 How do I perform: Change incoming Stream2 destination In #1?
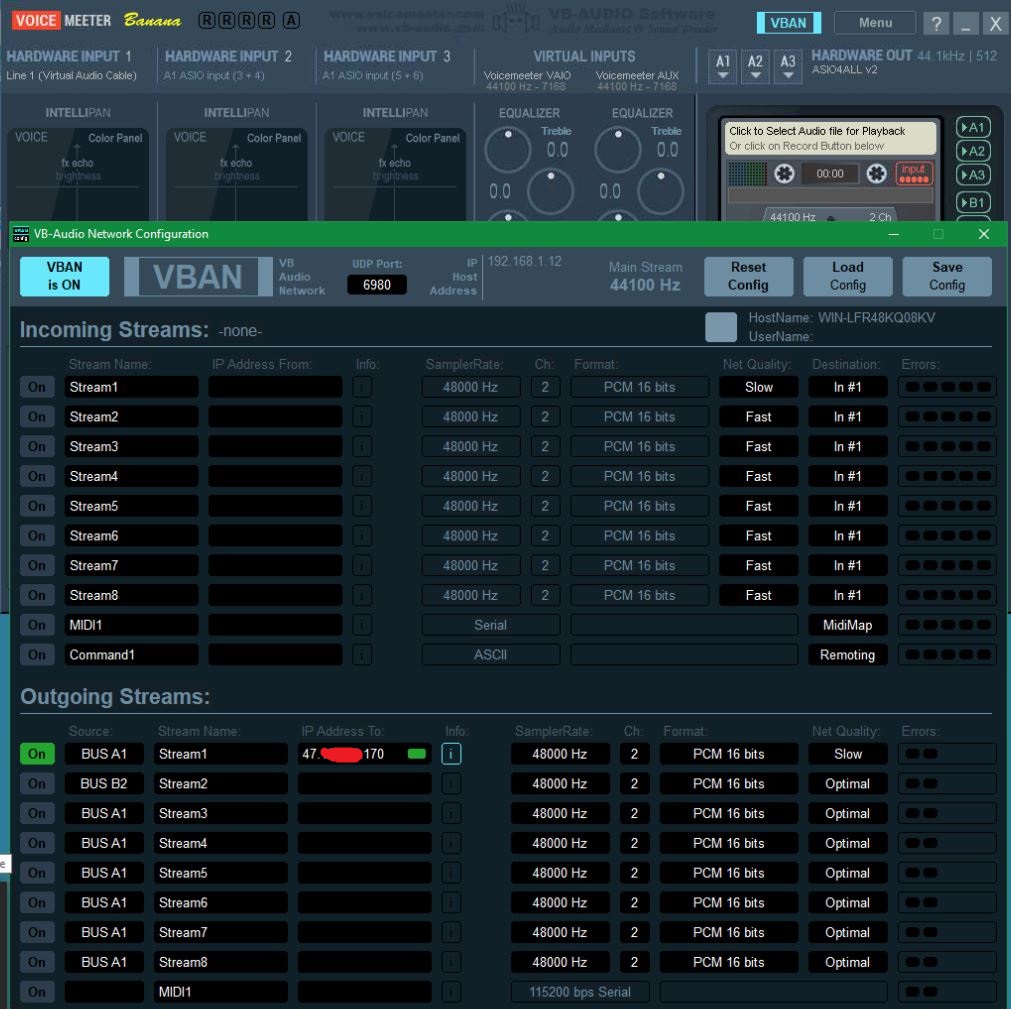847,416
